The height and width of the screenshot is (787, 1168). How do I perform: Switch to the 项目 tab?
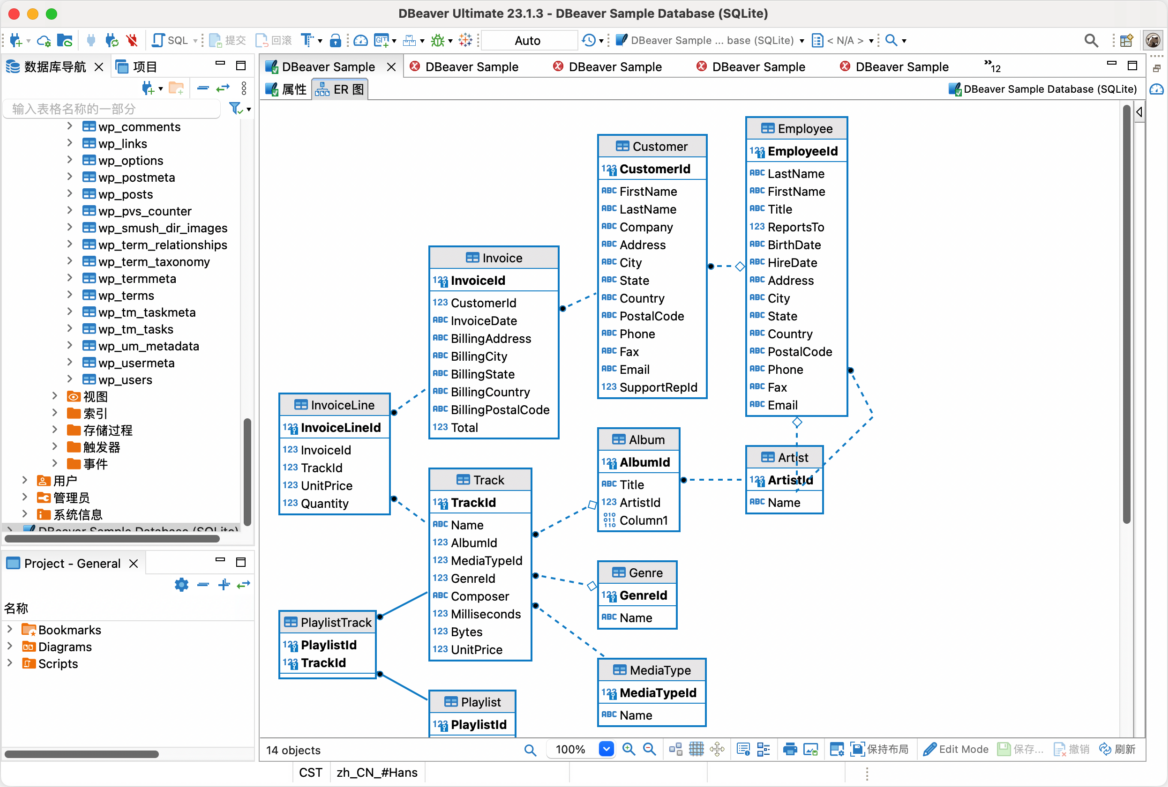click(x=137, y=67)
